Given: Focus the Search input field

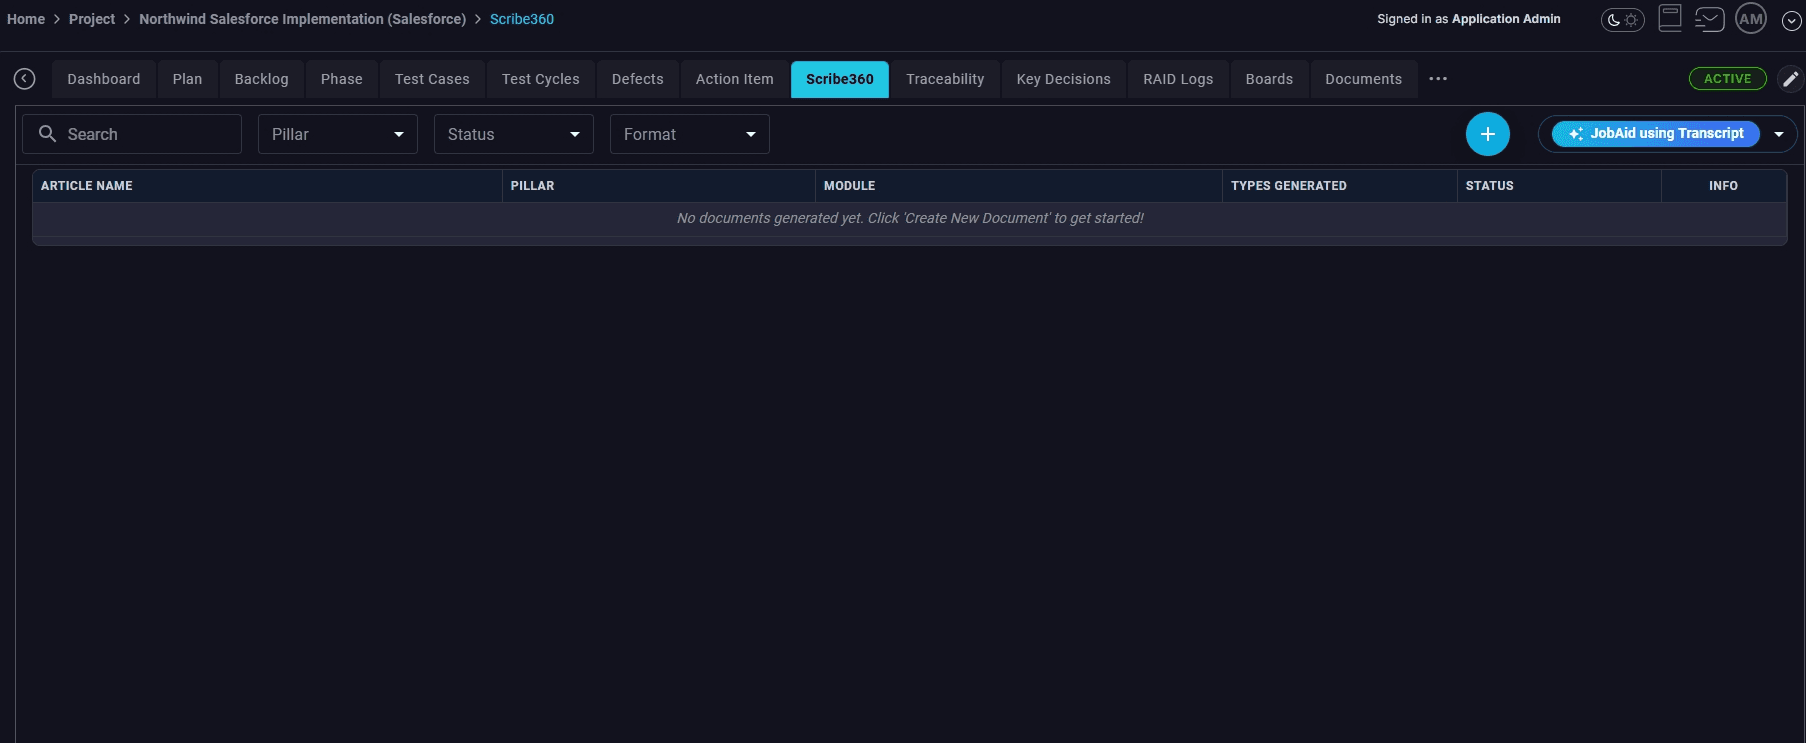Looking at the screenshot, I should pyautogui.click(x=132, y=134).
